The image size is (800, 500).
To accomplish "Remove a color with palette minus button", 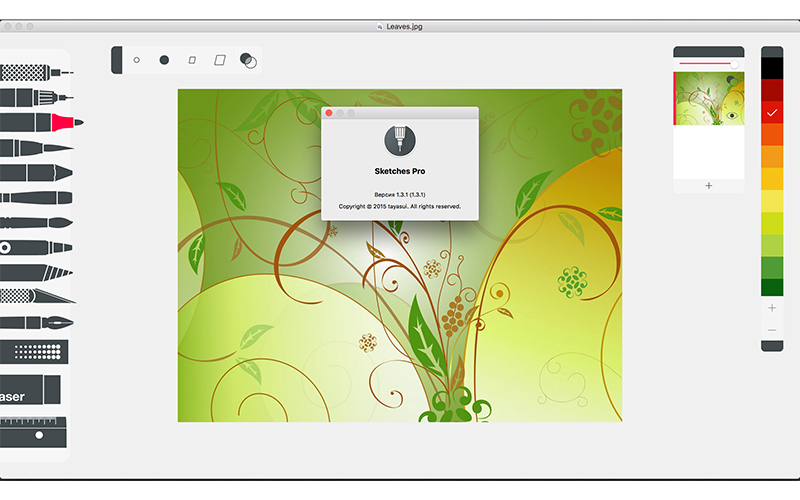I will coord(772,331).
